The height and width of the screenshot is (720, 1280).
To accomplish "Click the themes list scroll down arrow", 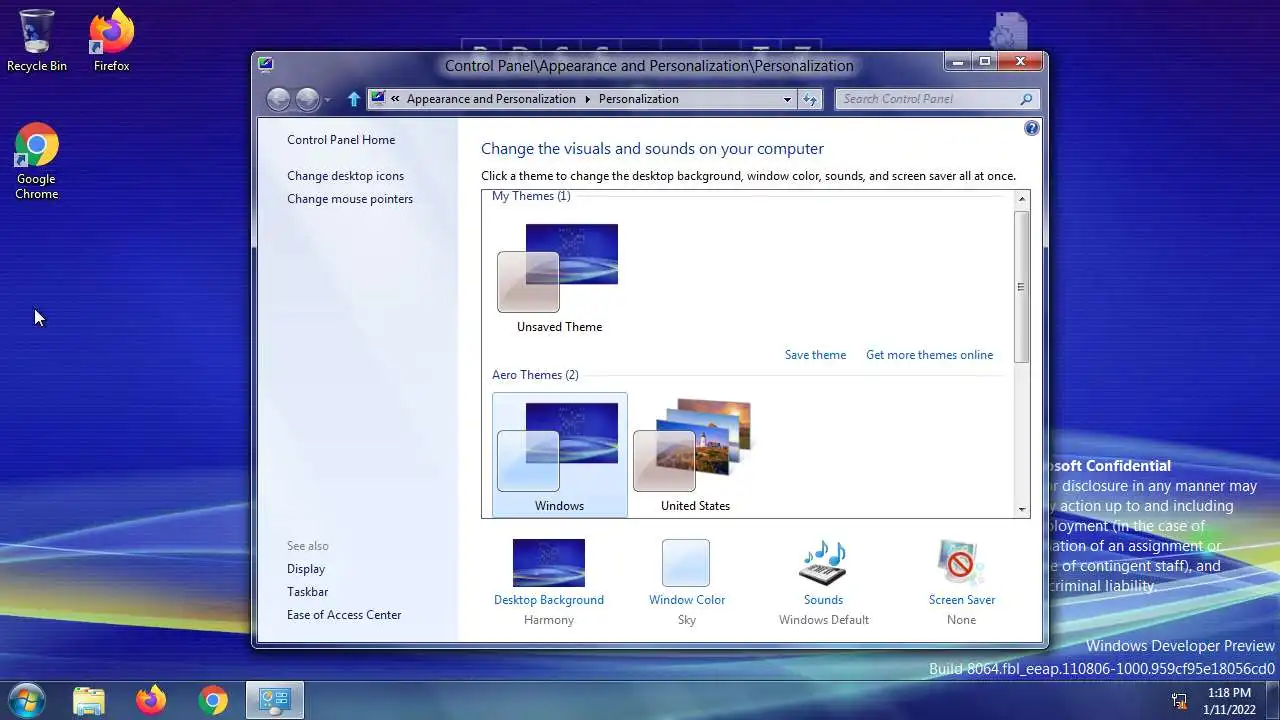I will pyautogui.click(x=1022, y=509).
